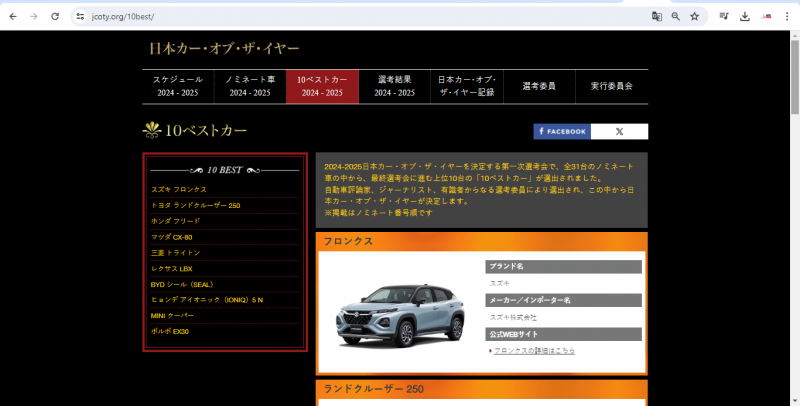Open the 選考結果 2024-2025 tab
This screenshot has width=800, height=406.
tap(395, 86)
